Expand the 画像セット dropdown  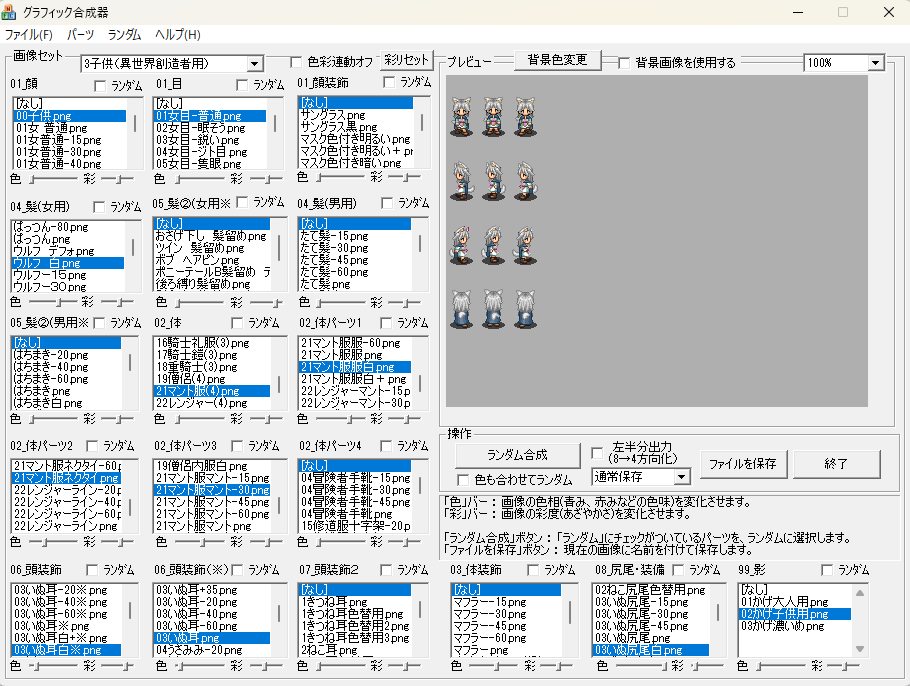pos(255,63)
